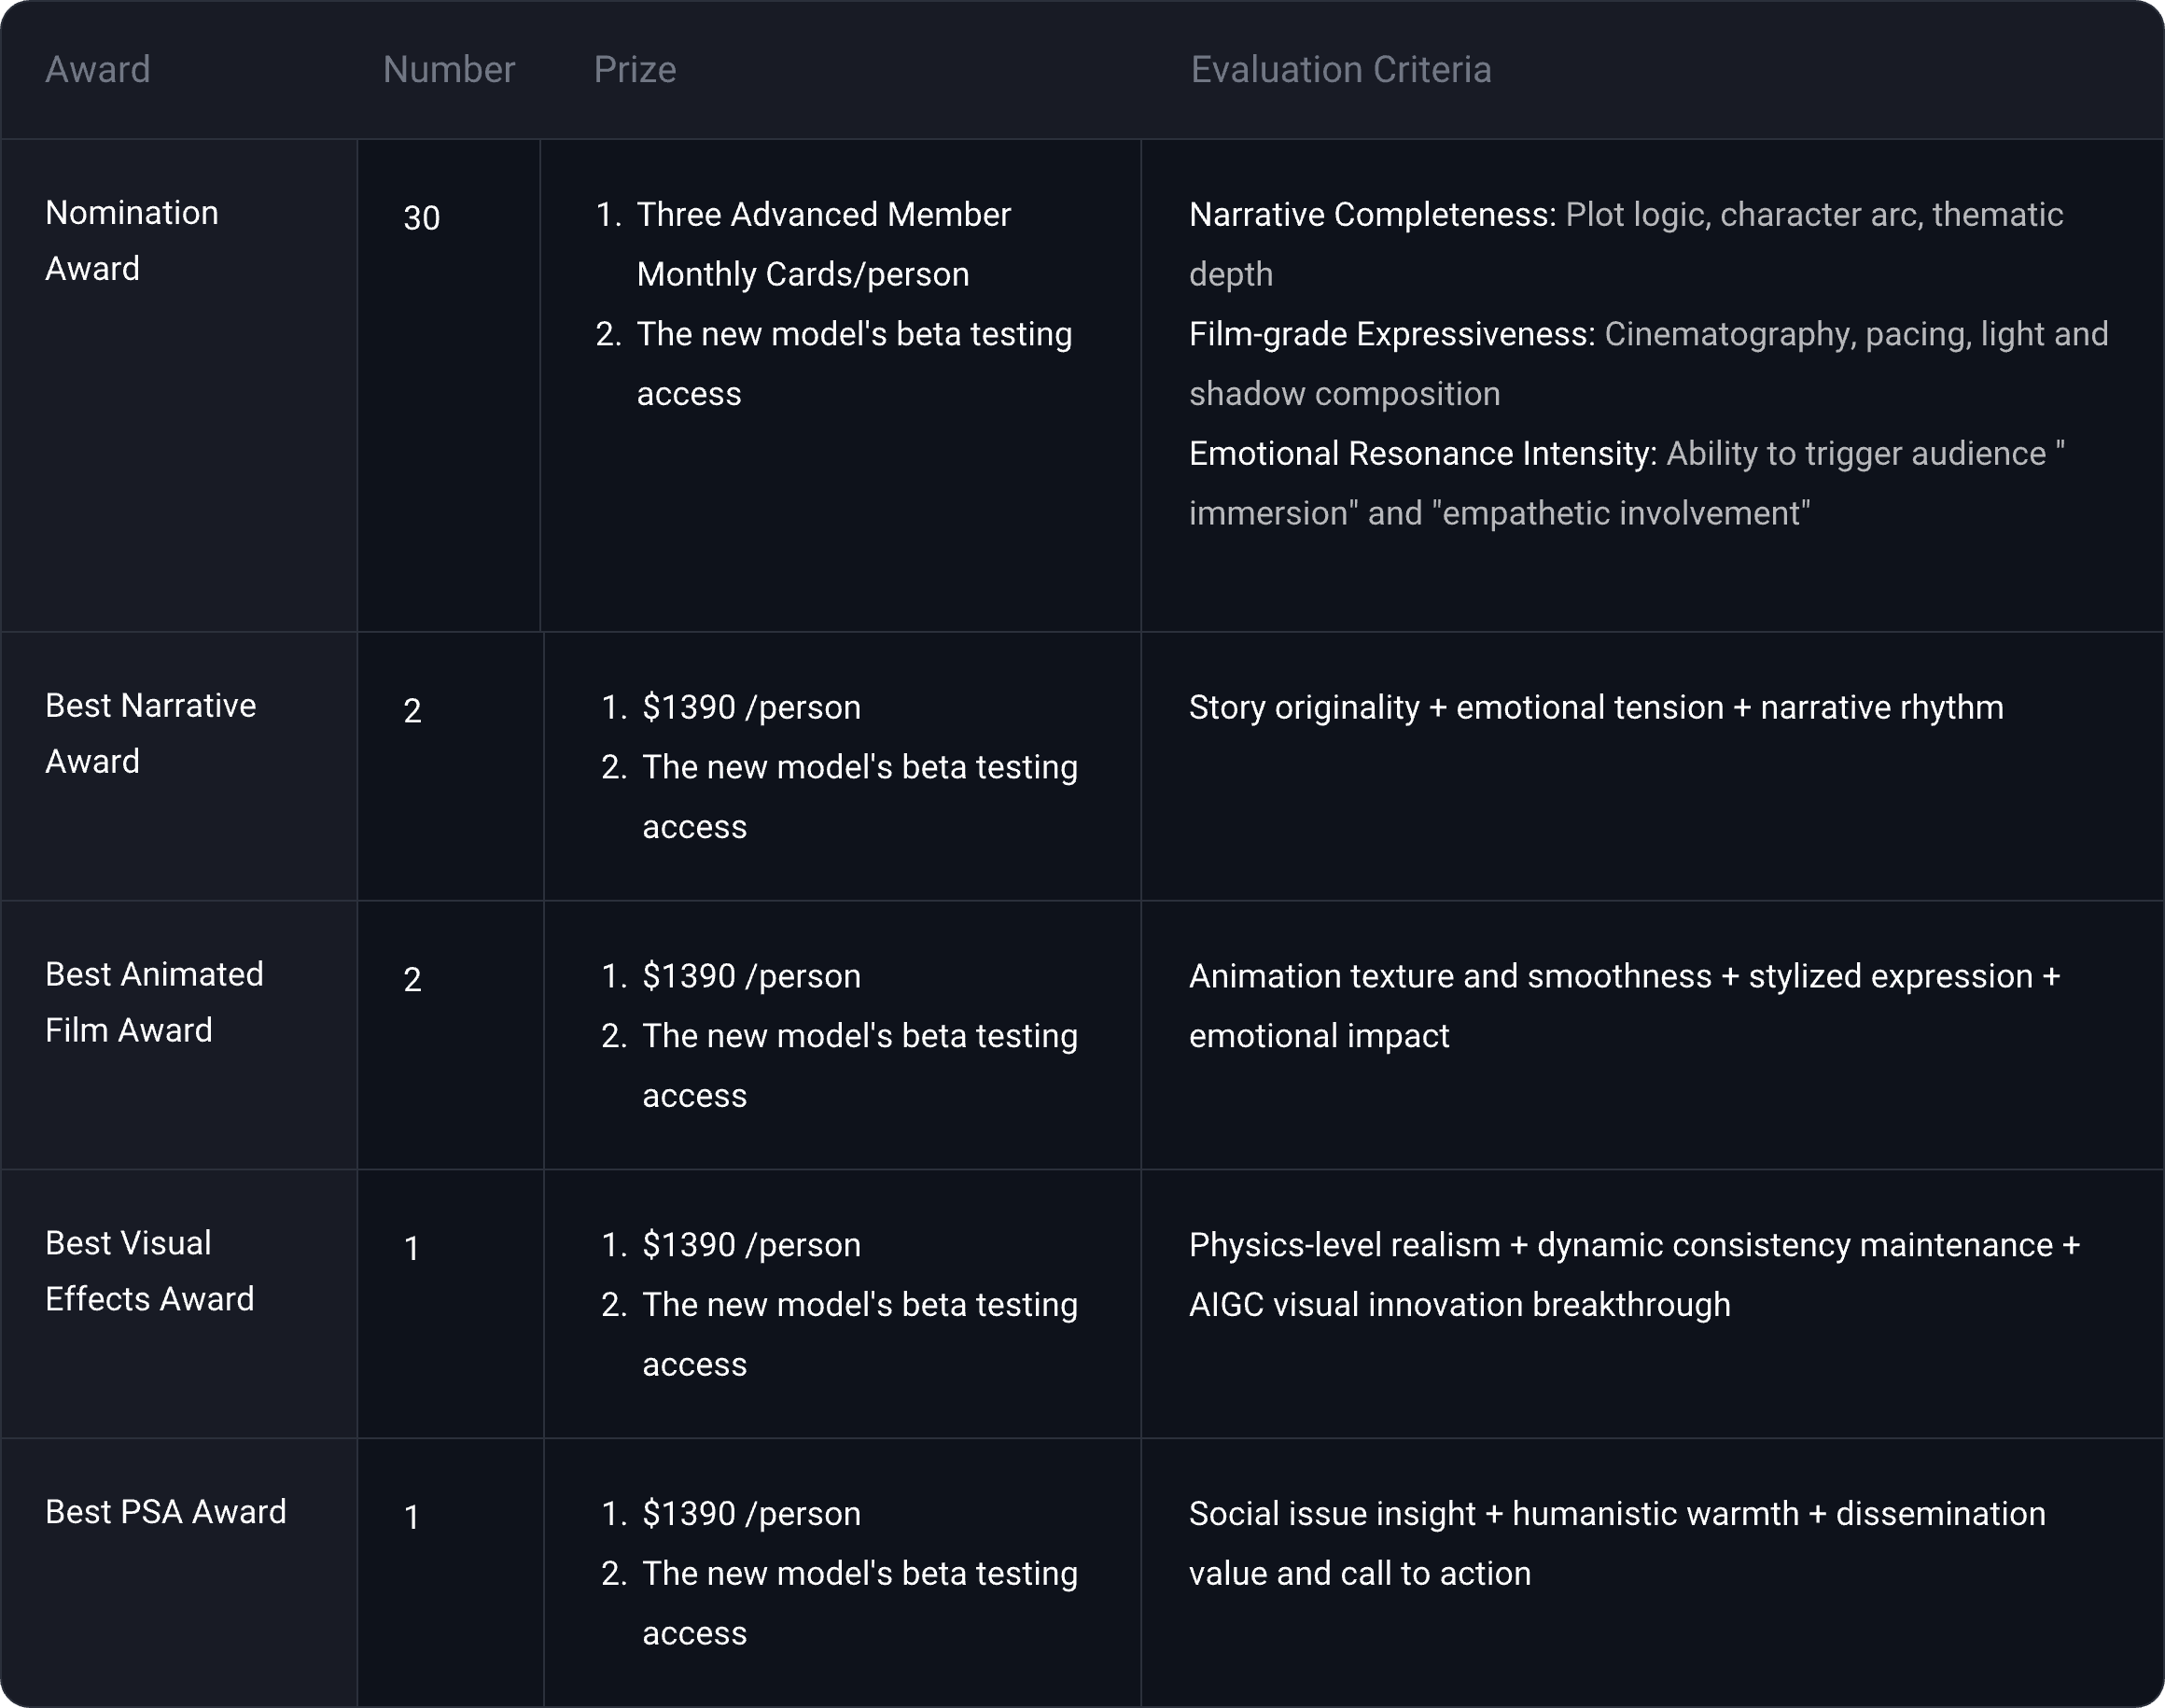Select the Best Narrative Award cell
The width and height of the screenshot is (2165, 1708).
150,733
